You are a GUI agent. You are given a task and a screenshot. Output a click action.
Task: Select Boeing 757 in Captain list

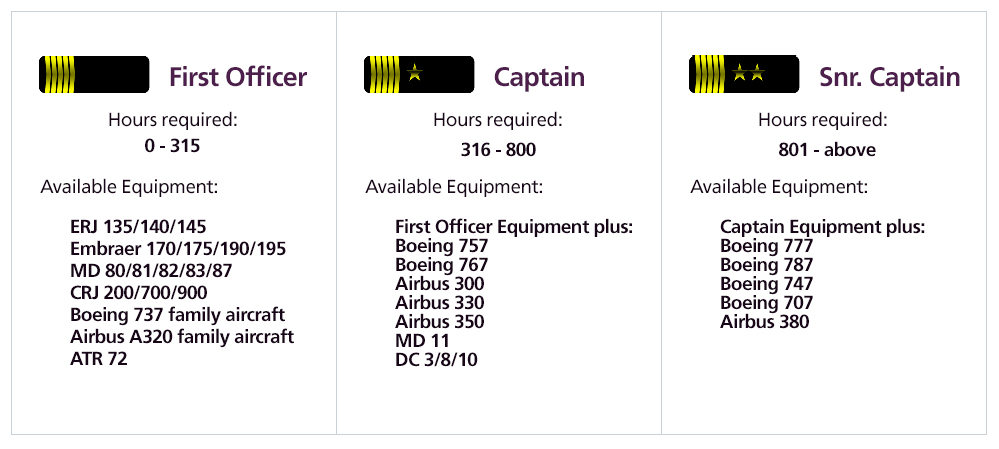(441, 246)
